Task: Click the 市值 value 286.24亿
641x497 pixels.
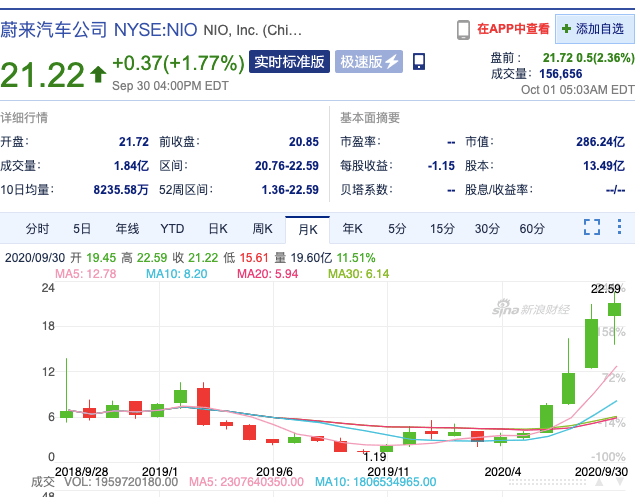Action: click(x=601, y=142)
